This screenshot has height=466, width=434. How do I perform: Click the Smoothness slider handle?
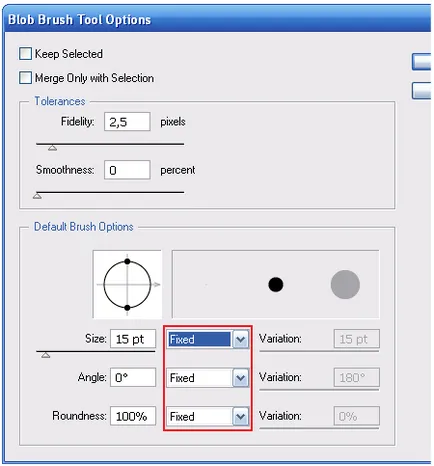click(37, 196)
